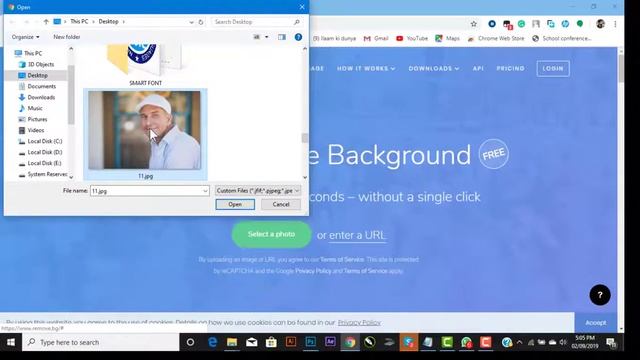Expand How It Works menu on webpage
The image size is (640, 360).
click(x=366, y=69)
